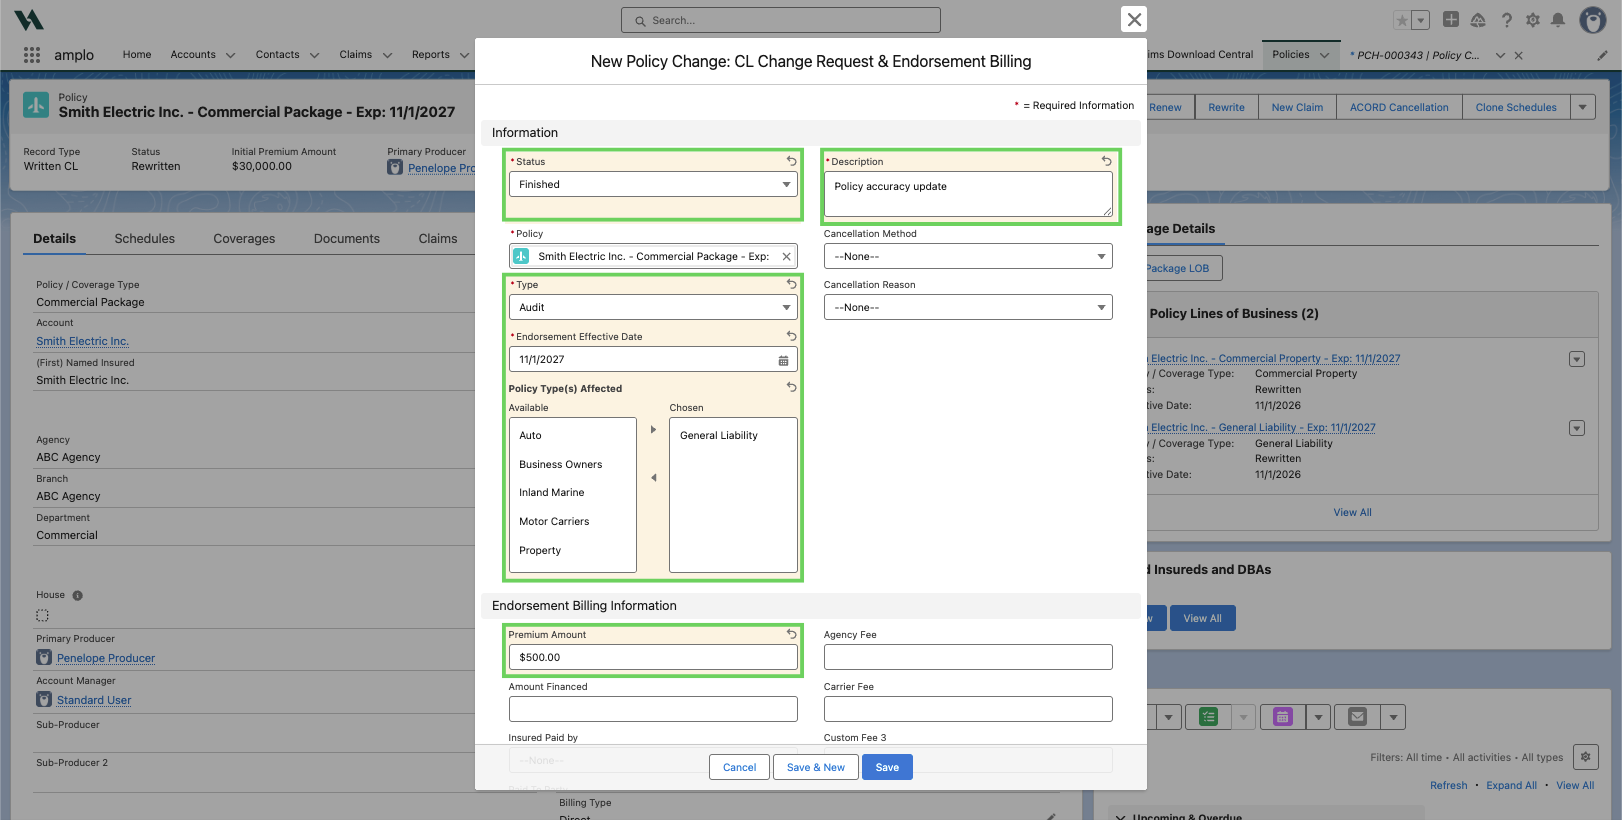Open the notifications bell

[1558, 20]
